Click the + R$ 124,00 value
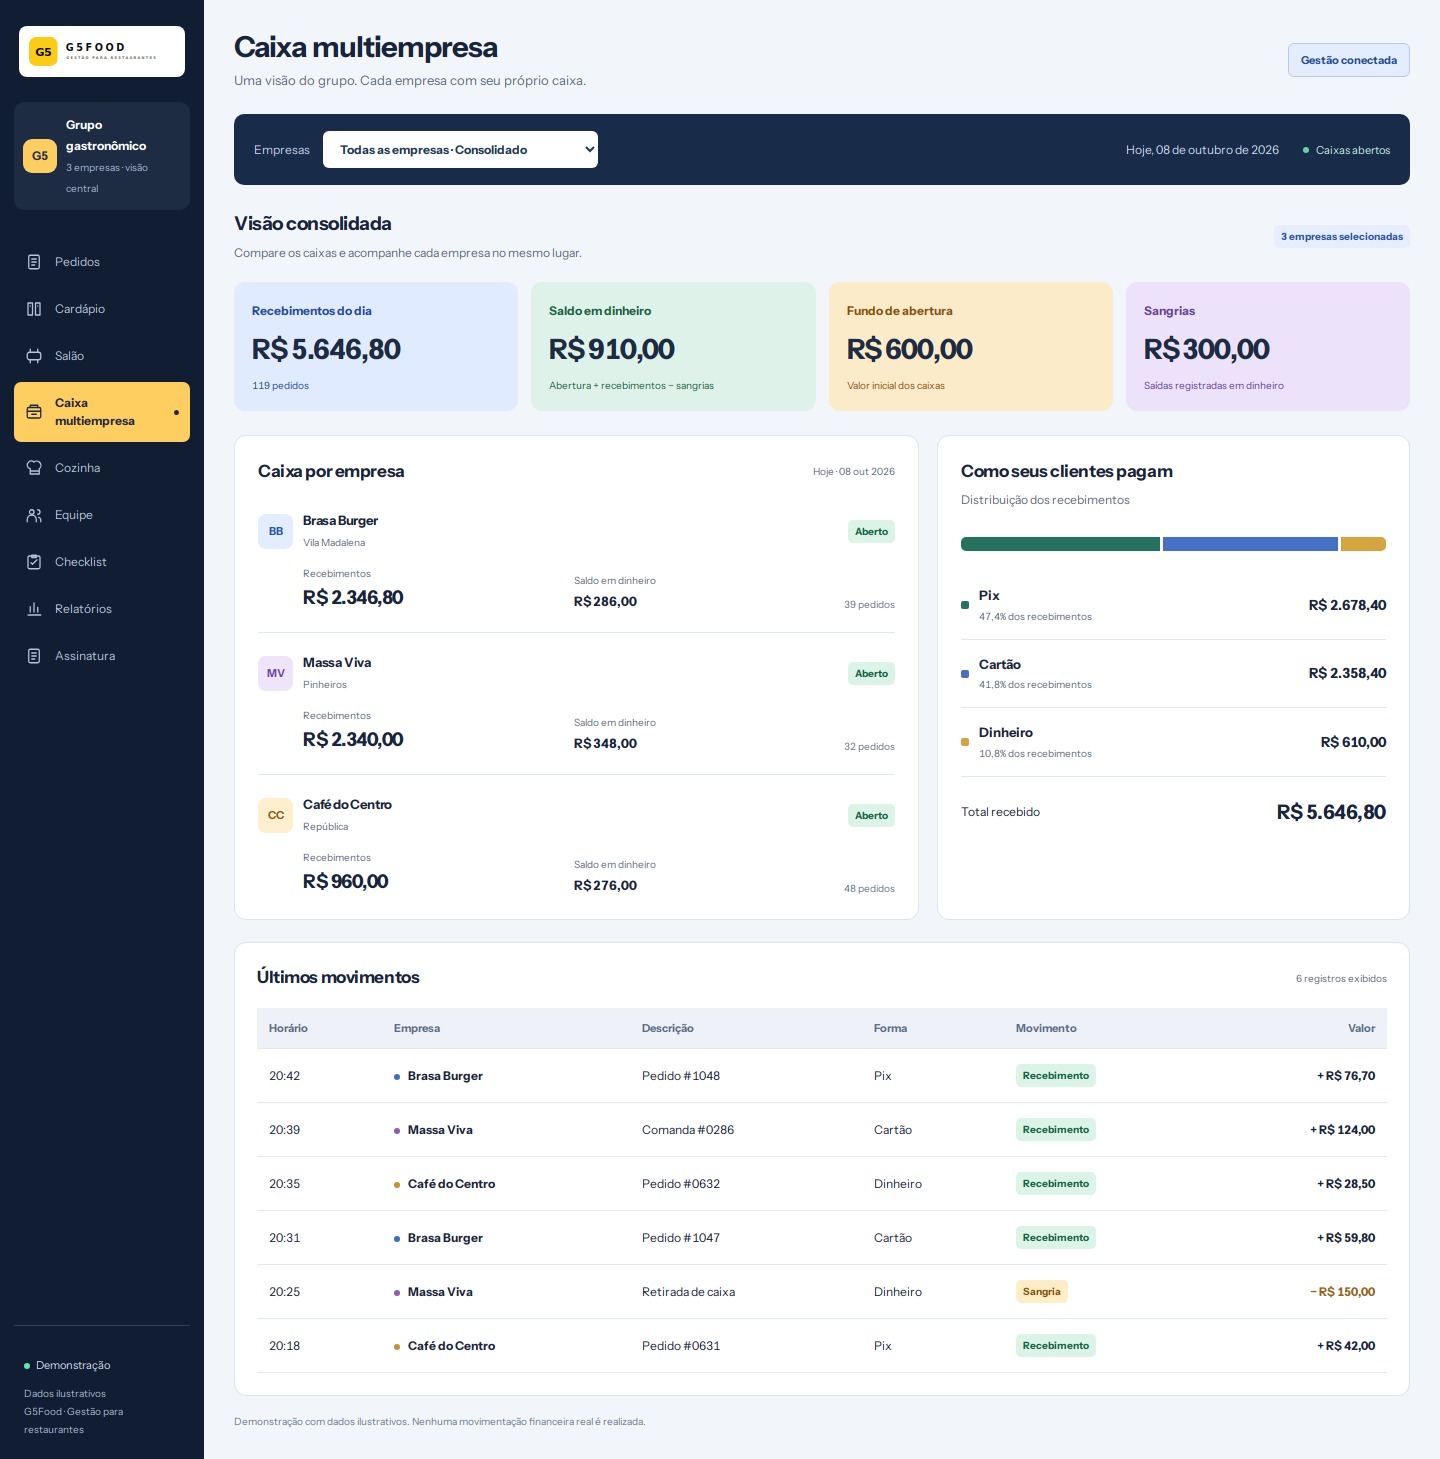Image resolution: width=1440 pixels, height=1459 pixels. point(1342,1130)
